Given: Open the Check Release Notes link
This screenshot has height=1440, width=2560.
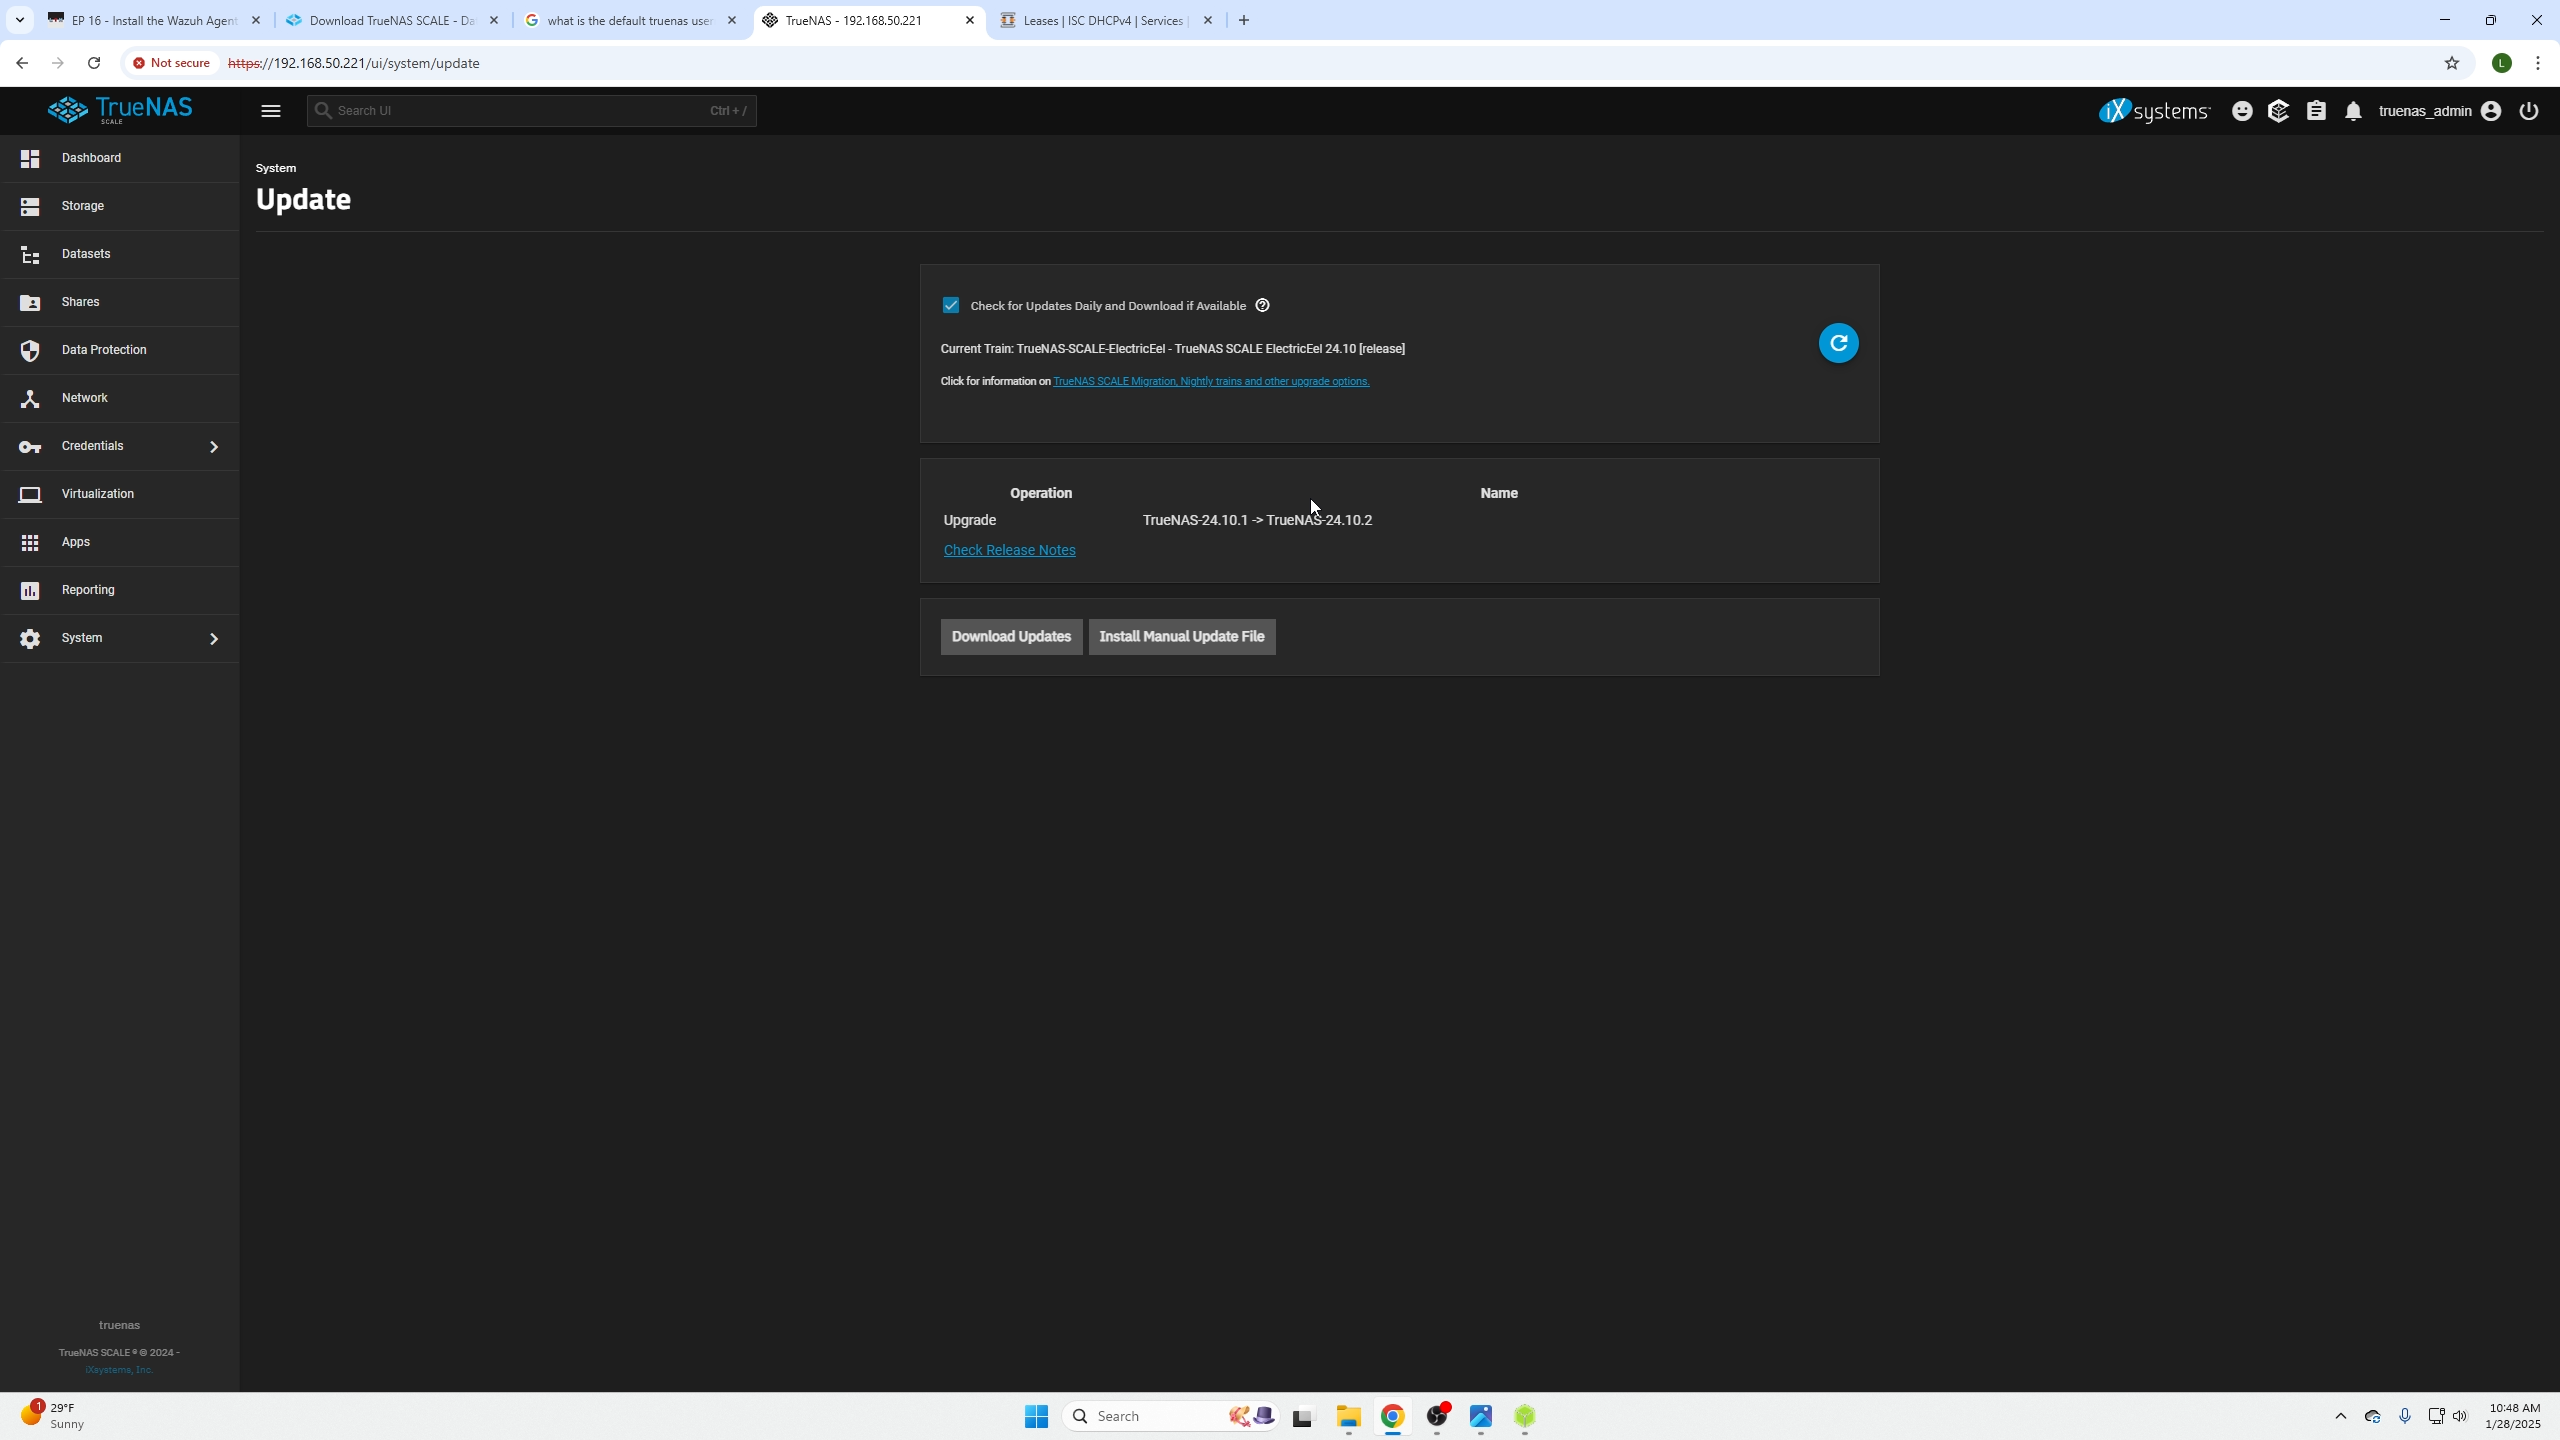Looking at the screenshot, I should coord(1009,550).
